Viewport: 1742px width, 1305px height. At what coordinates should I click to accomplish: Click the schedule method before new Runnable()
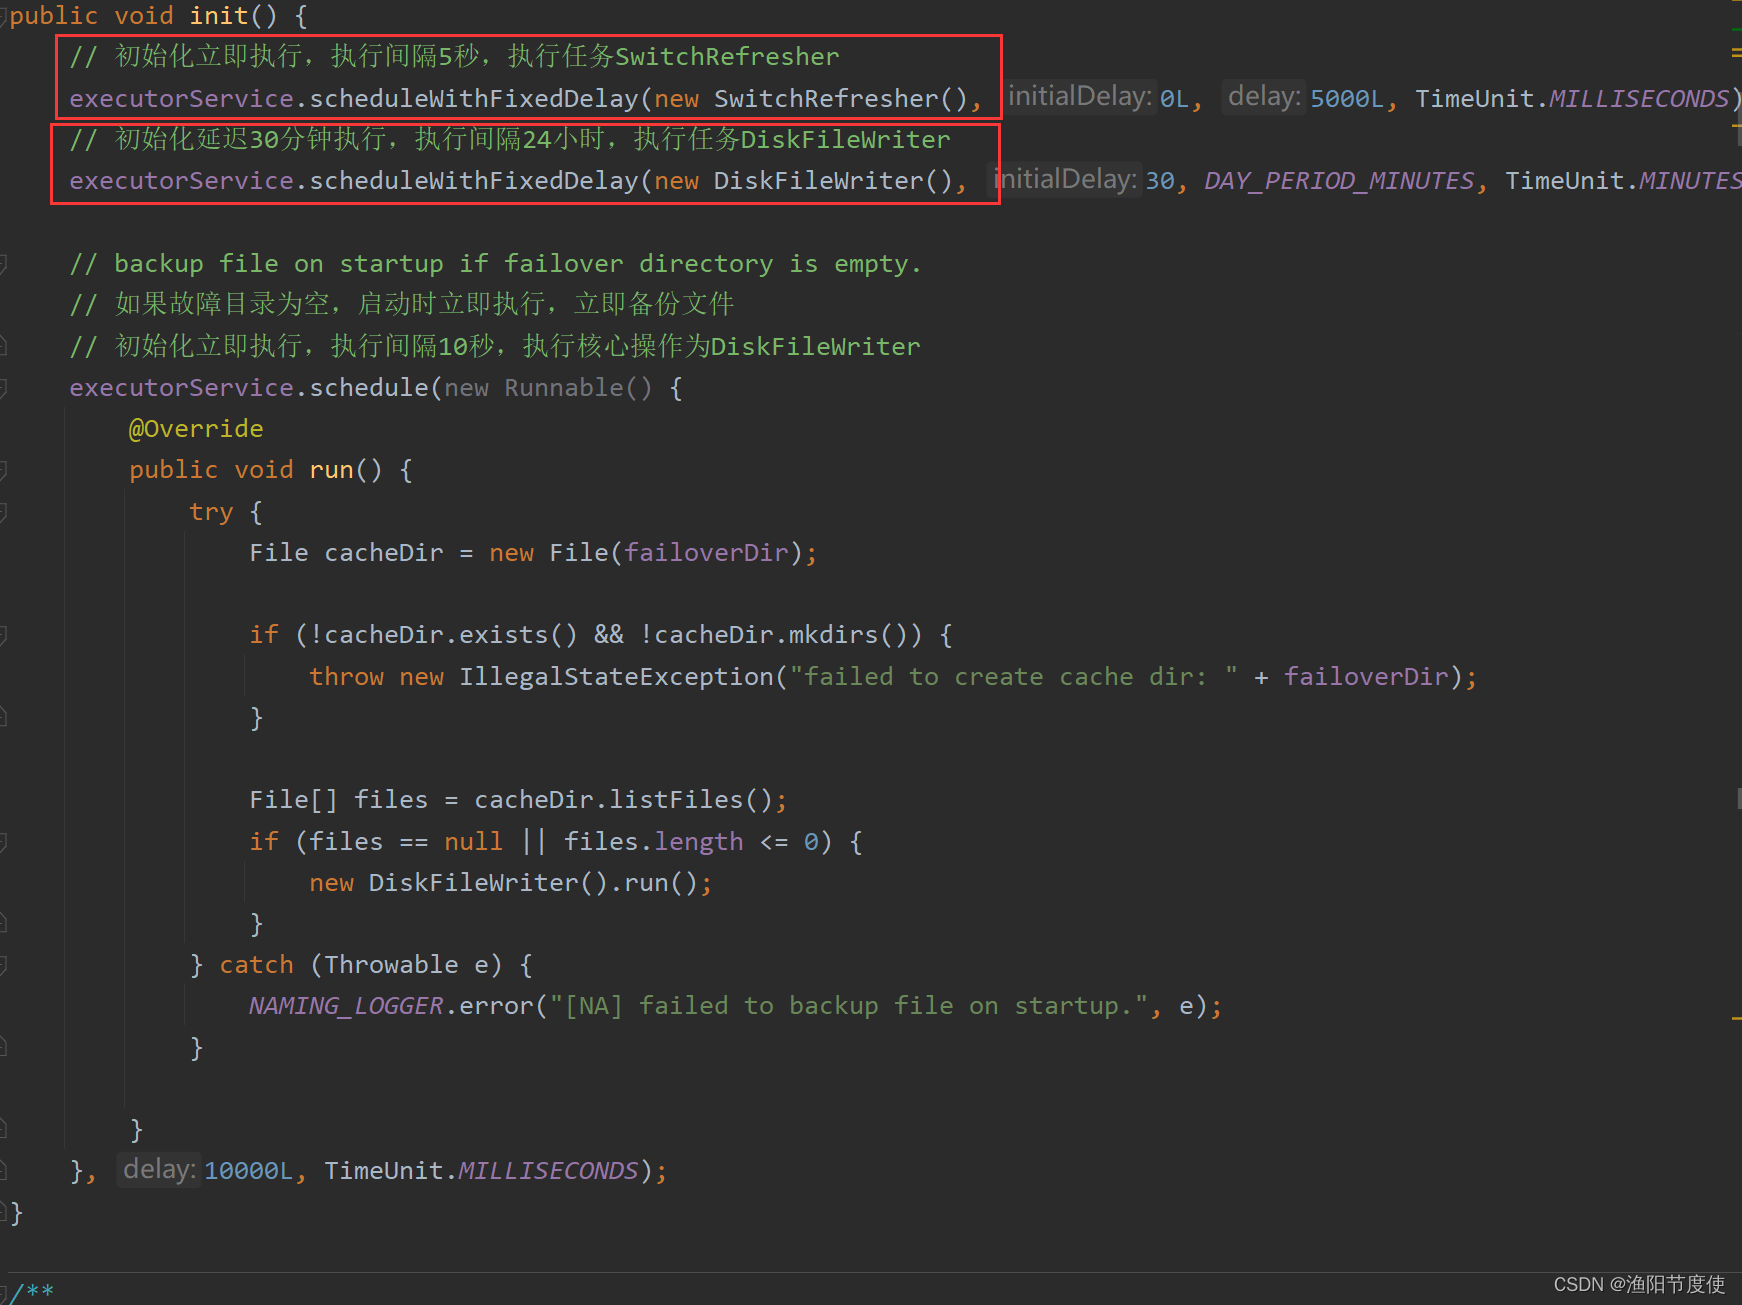point(369,388)
